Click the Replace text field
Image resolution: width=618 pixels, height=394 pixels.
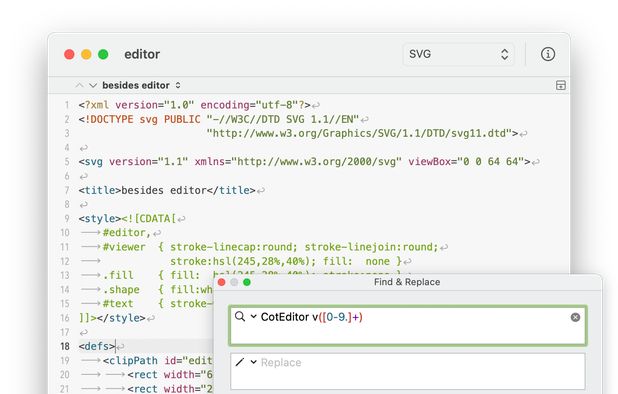pyautogui.click(x=408, y=371)
